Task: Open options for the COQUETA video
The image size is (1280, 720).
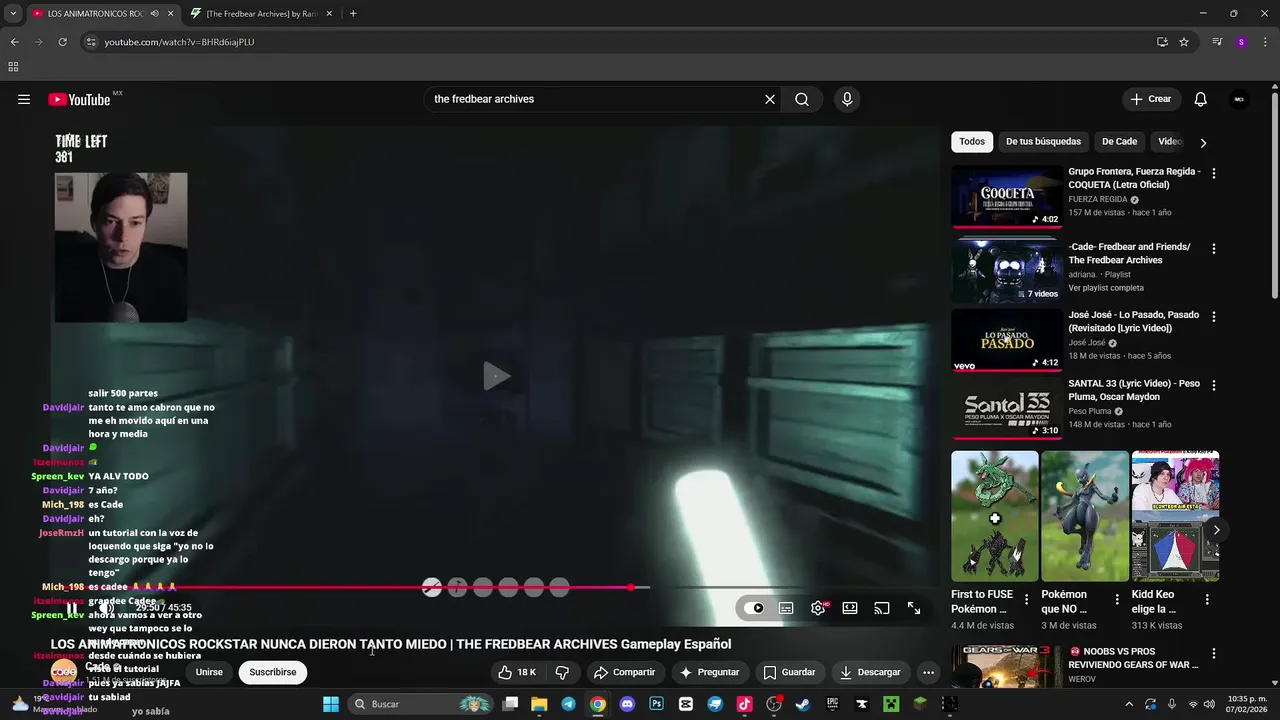Action: point(1214,173)
